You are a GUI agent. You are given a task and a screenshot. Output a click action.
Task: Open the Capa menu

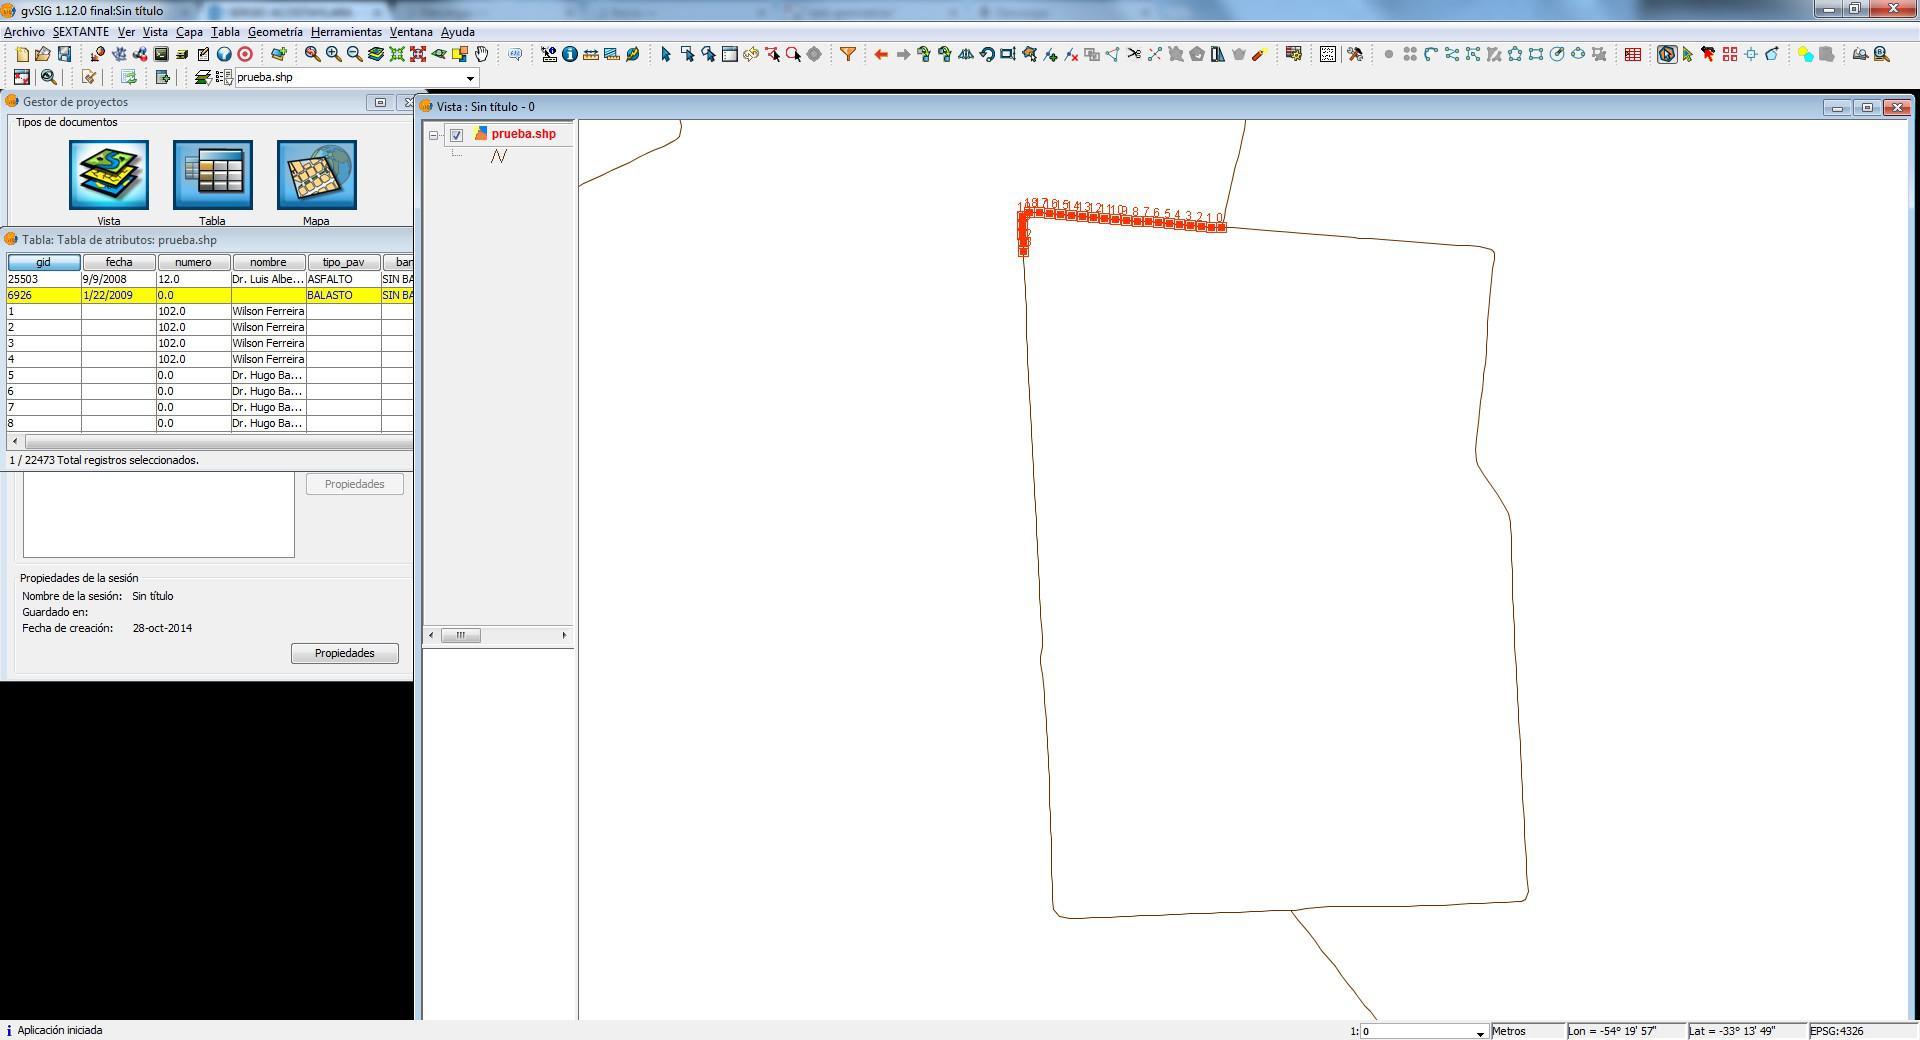pos(189,32)
